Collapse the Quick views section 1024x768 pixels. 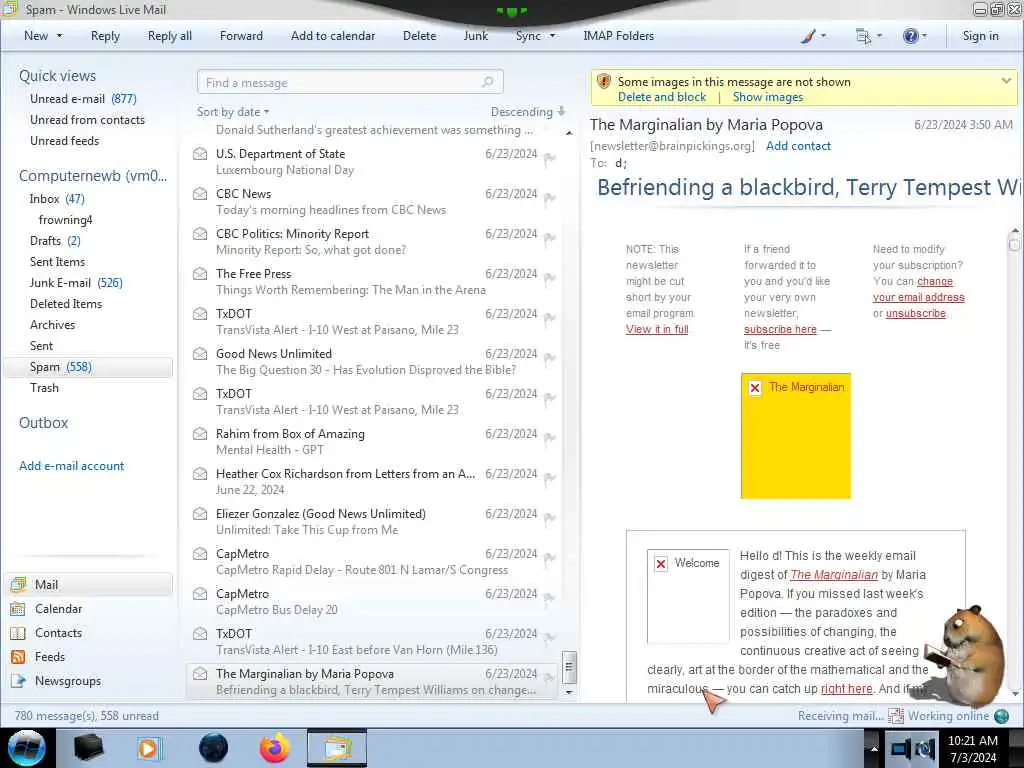pyautogui.click(x=57, y=76)
